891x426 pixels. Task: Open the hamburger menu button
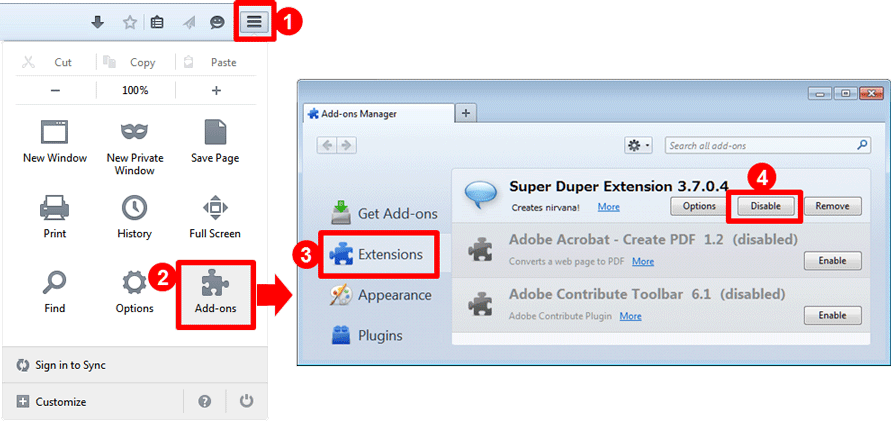tap(254, 22)
